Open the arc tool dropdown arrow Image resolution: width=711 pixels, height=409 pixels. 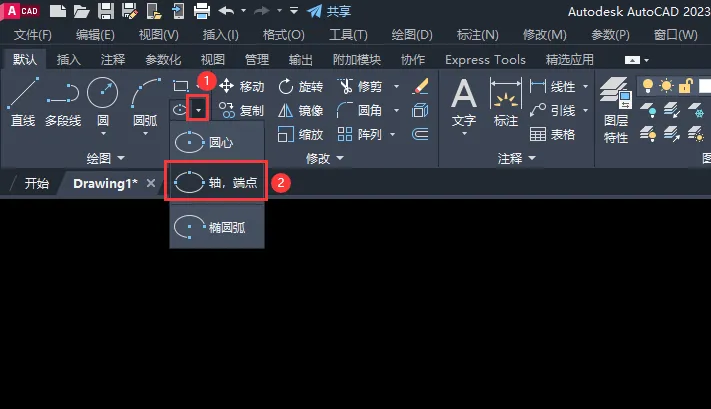point(145,134)
